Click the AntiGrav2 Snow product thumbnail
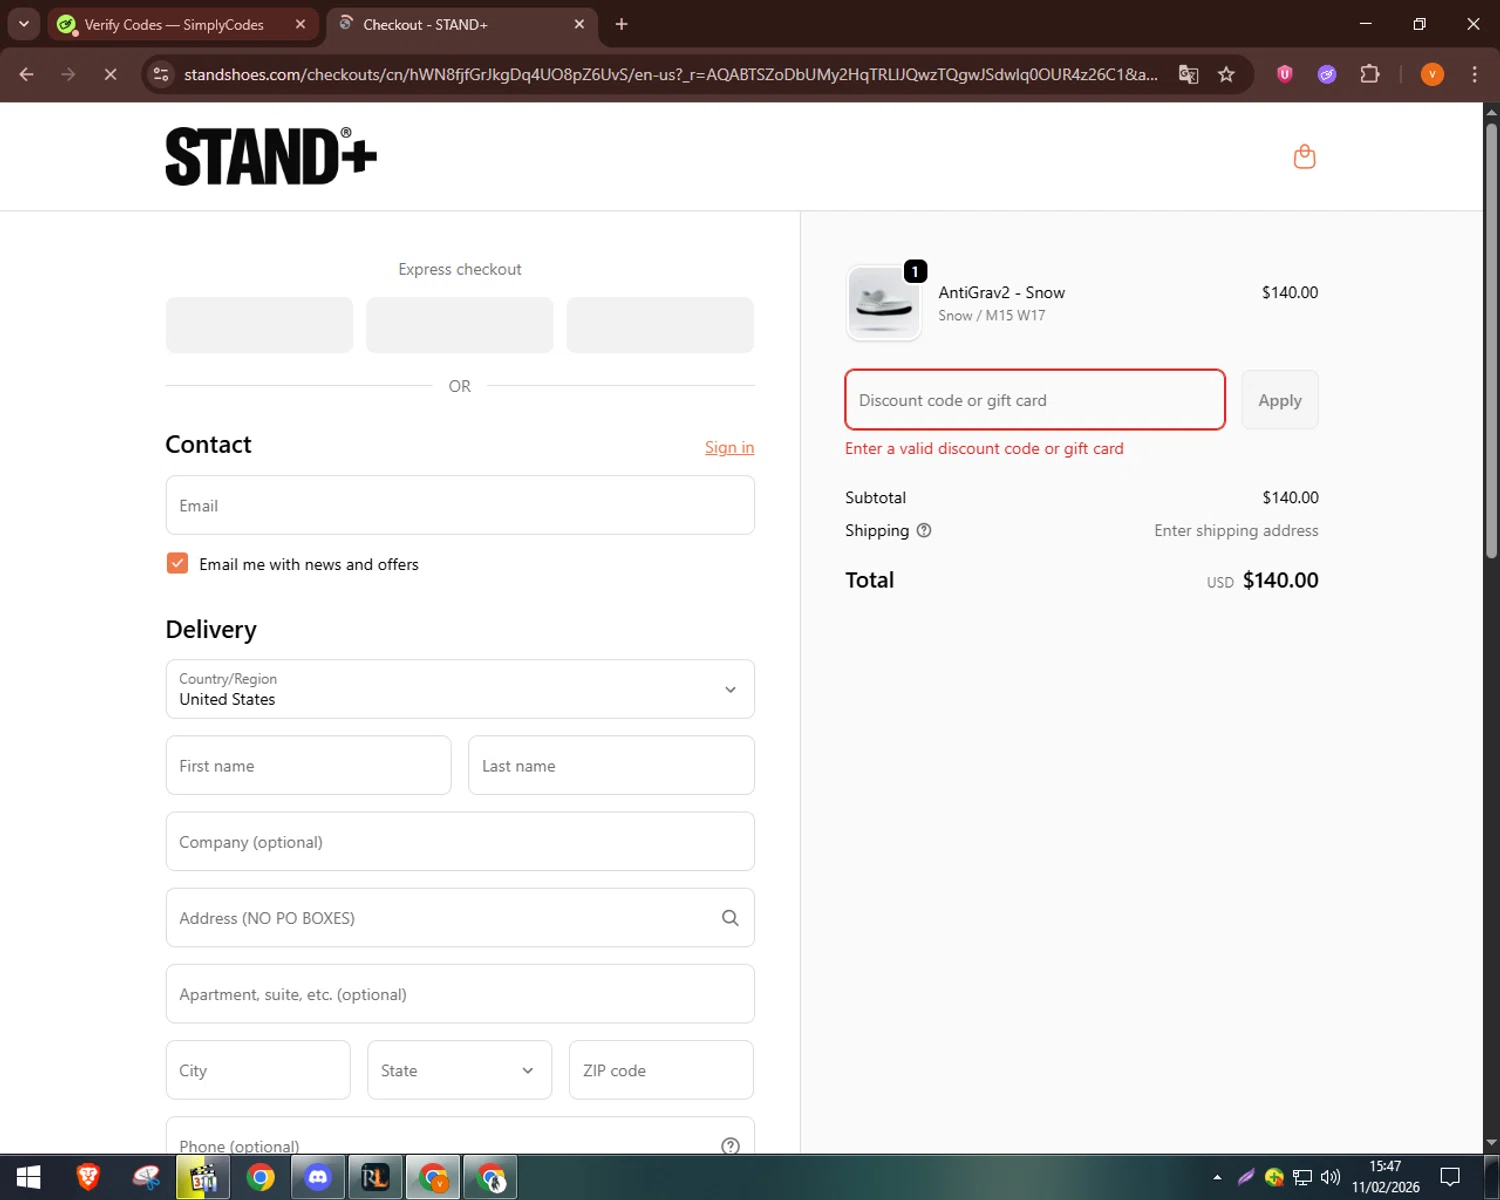 point(883,303)
